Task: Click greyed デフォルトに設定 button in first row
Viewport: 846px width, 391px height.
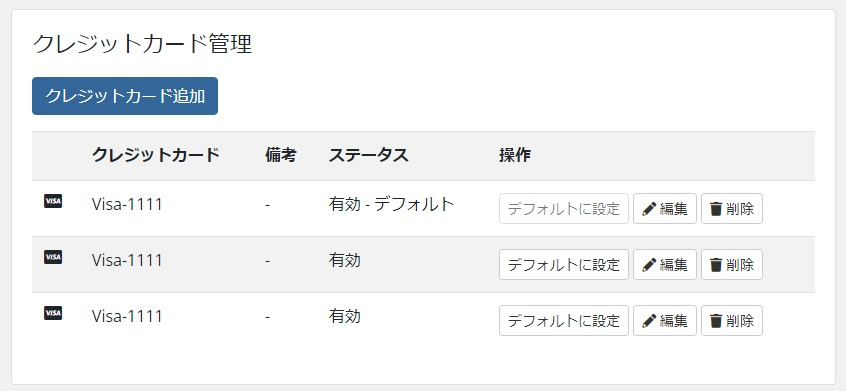Action: tap(564, 208)
